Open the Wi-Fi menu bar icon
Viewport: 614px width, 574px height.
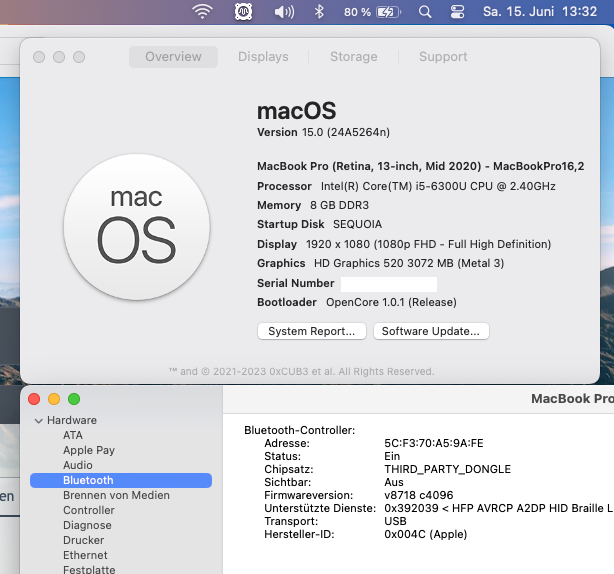[202, 12]
